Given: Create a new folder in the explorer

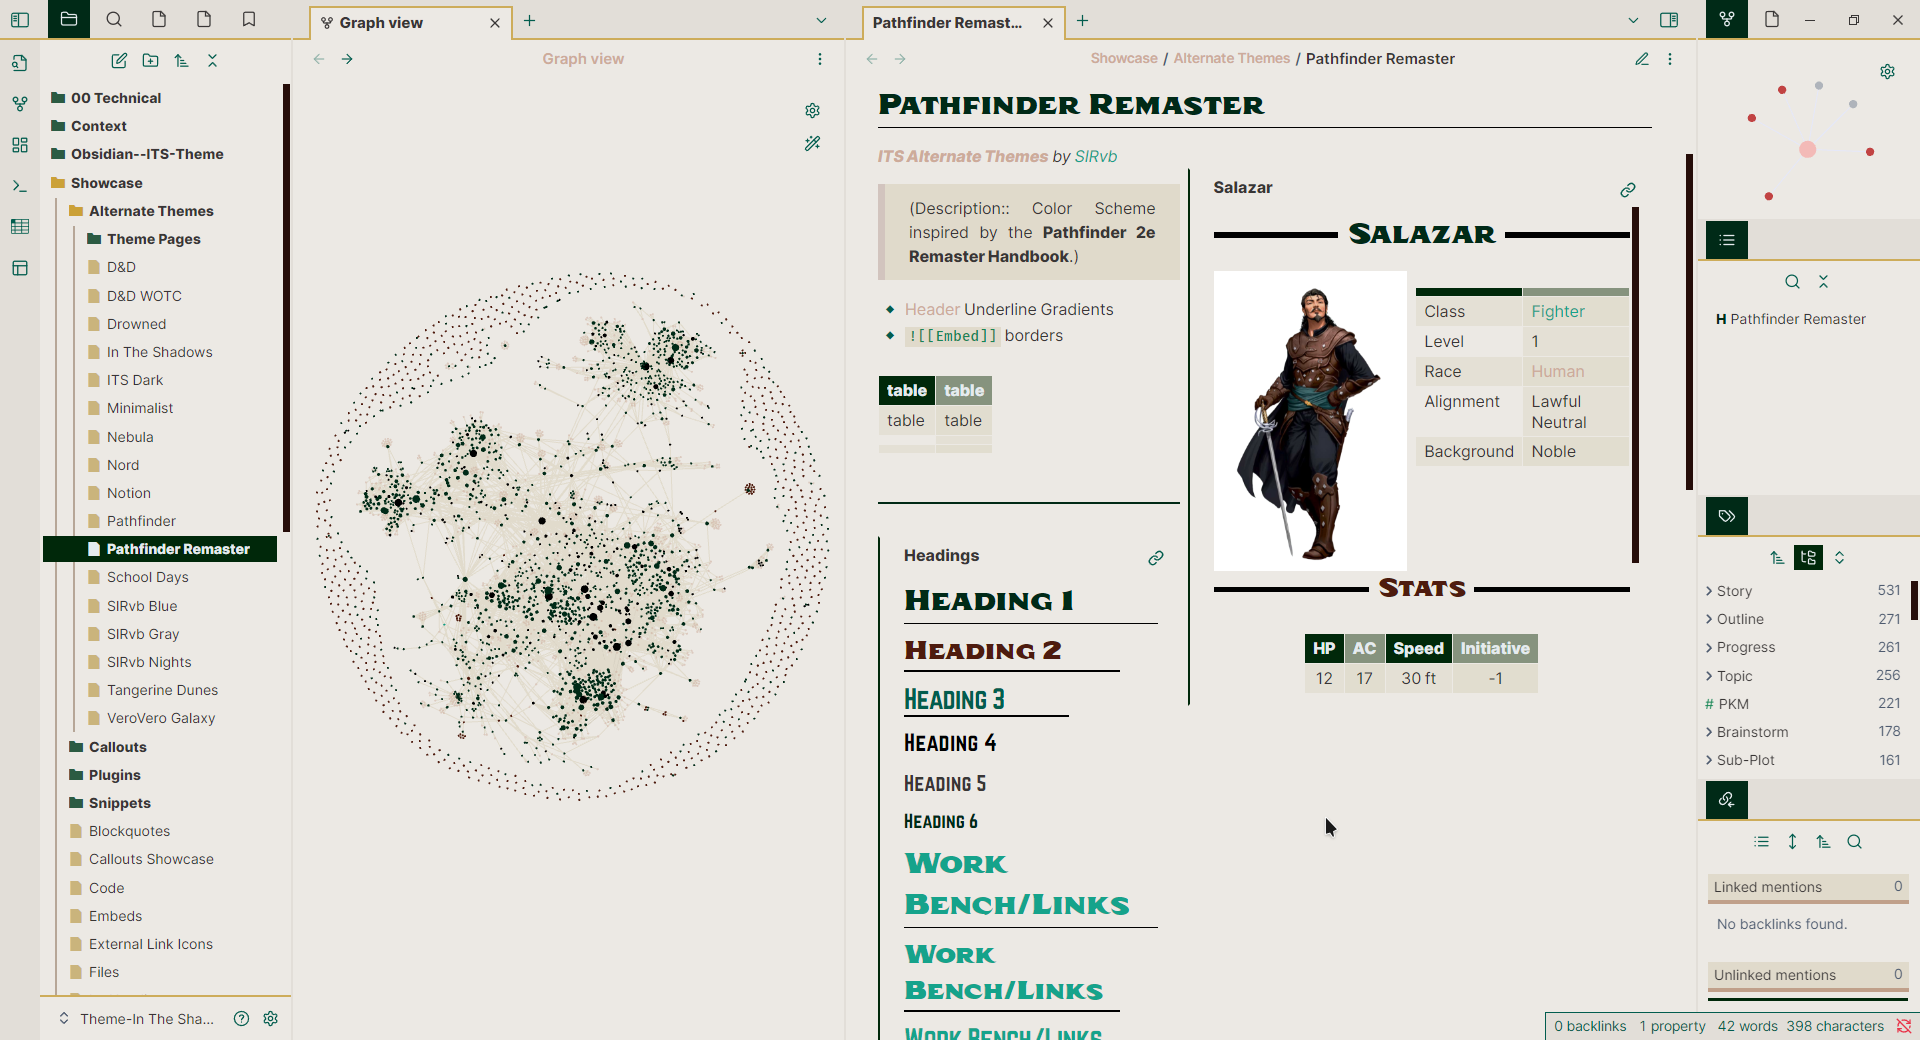Looking at the screenshot, I should [150, 60].
